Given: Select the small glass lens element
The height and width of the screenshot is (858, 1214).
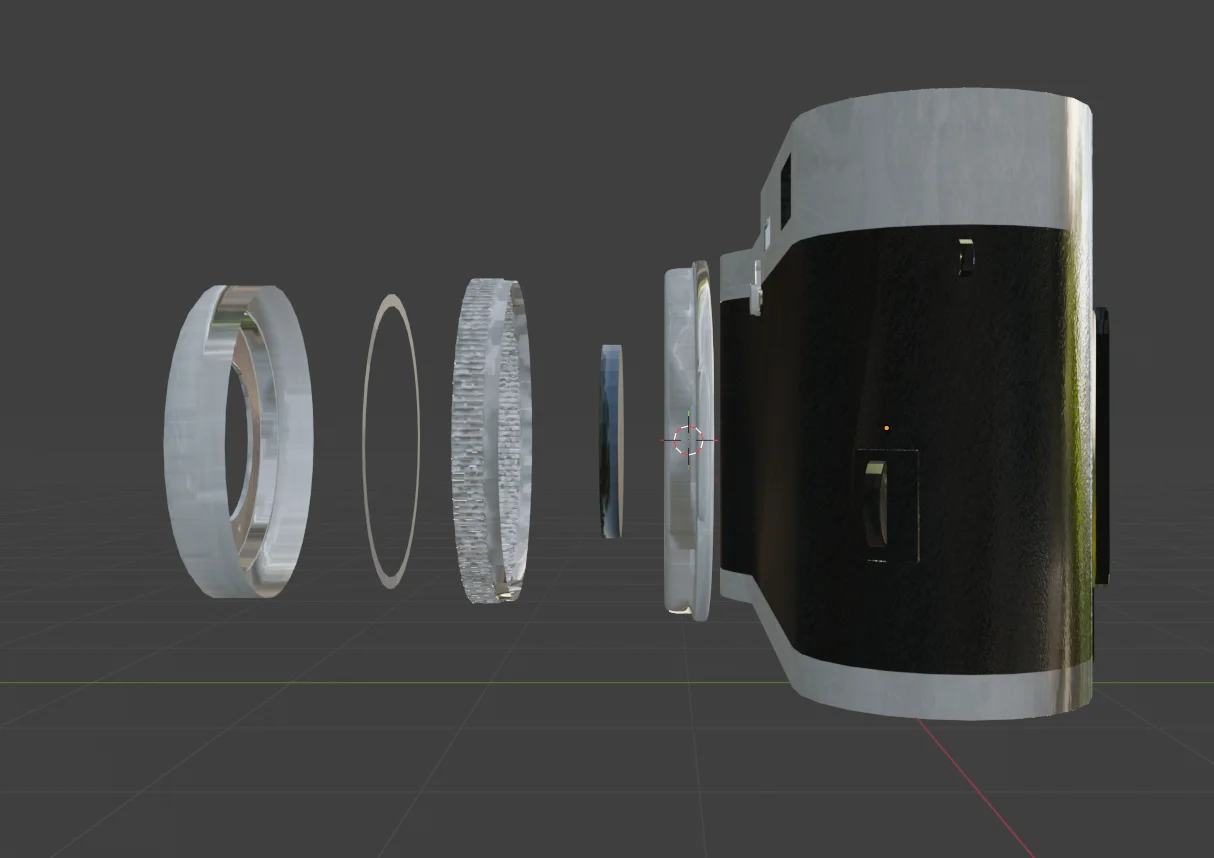Looking at the screenshot, I should pos(611,441).
